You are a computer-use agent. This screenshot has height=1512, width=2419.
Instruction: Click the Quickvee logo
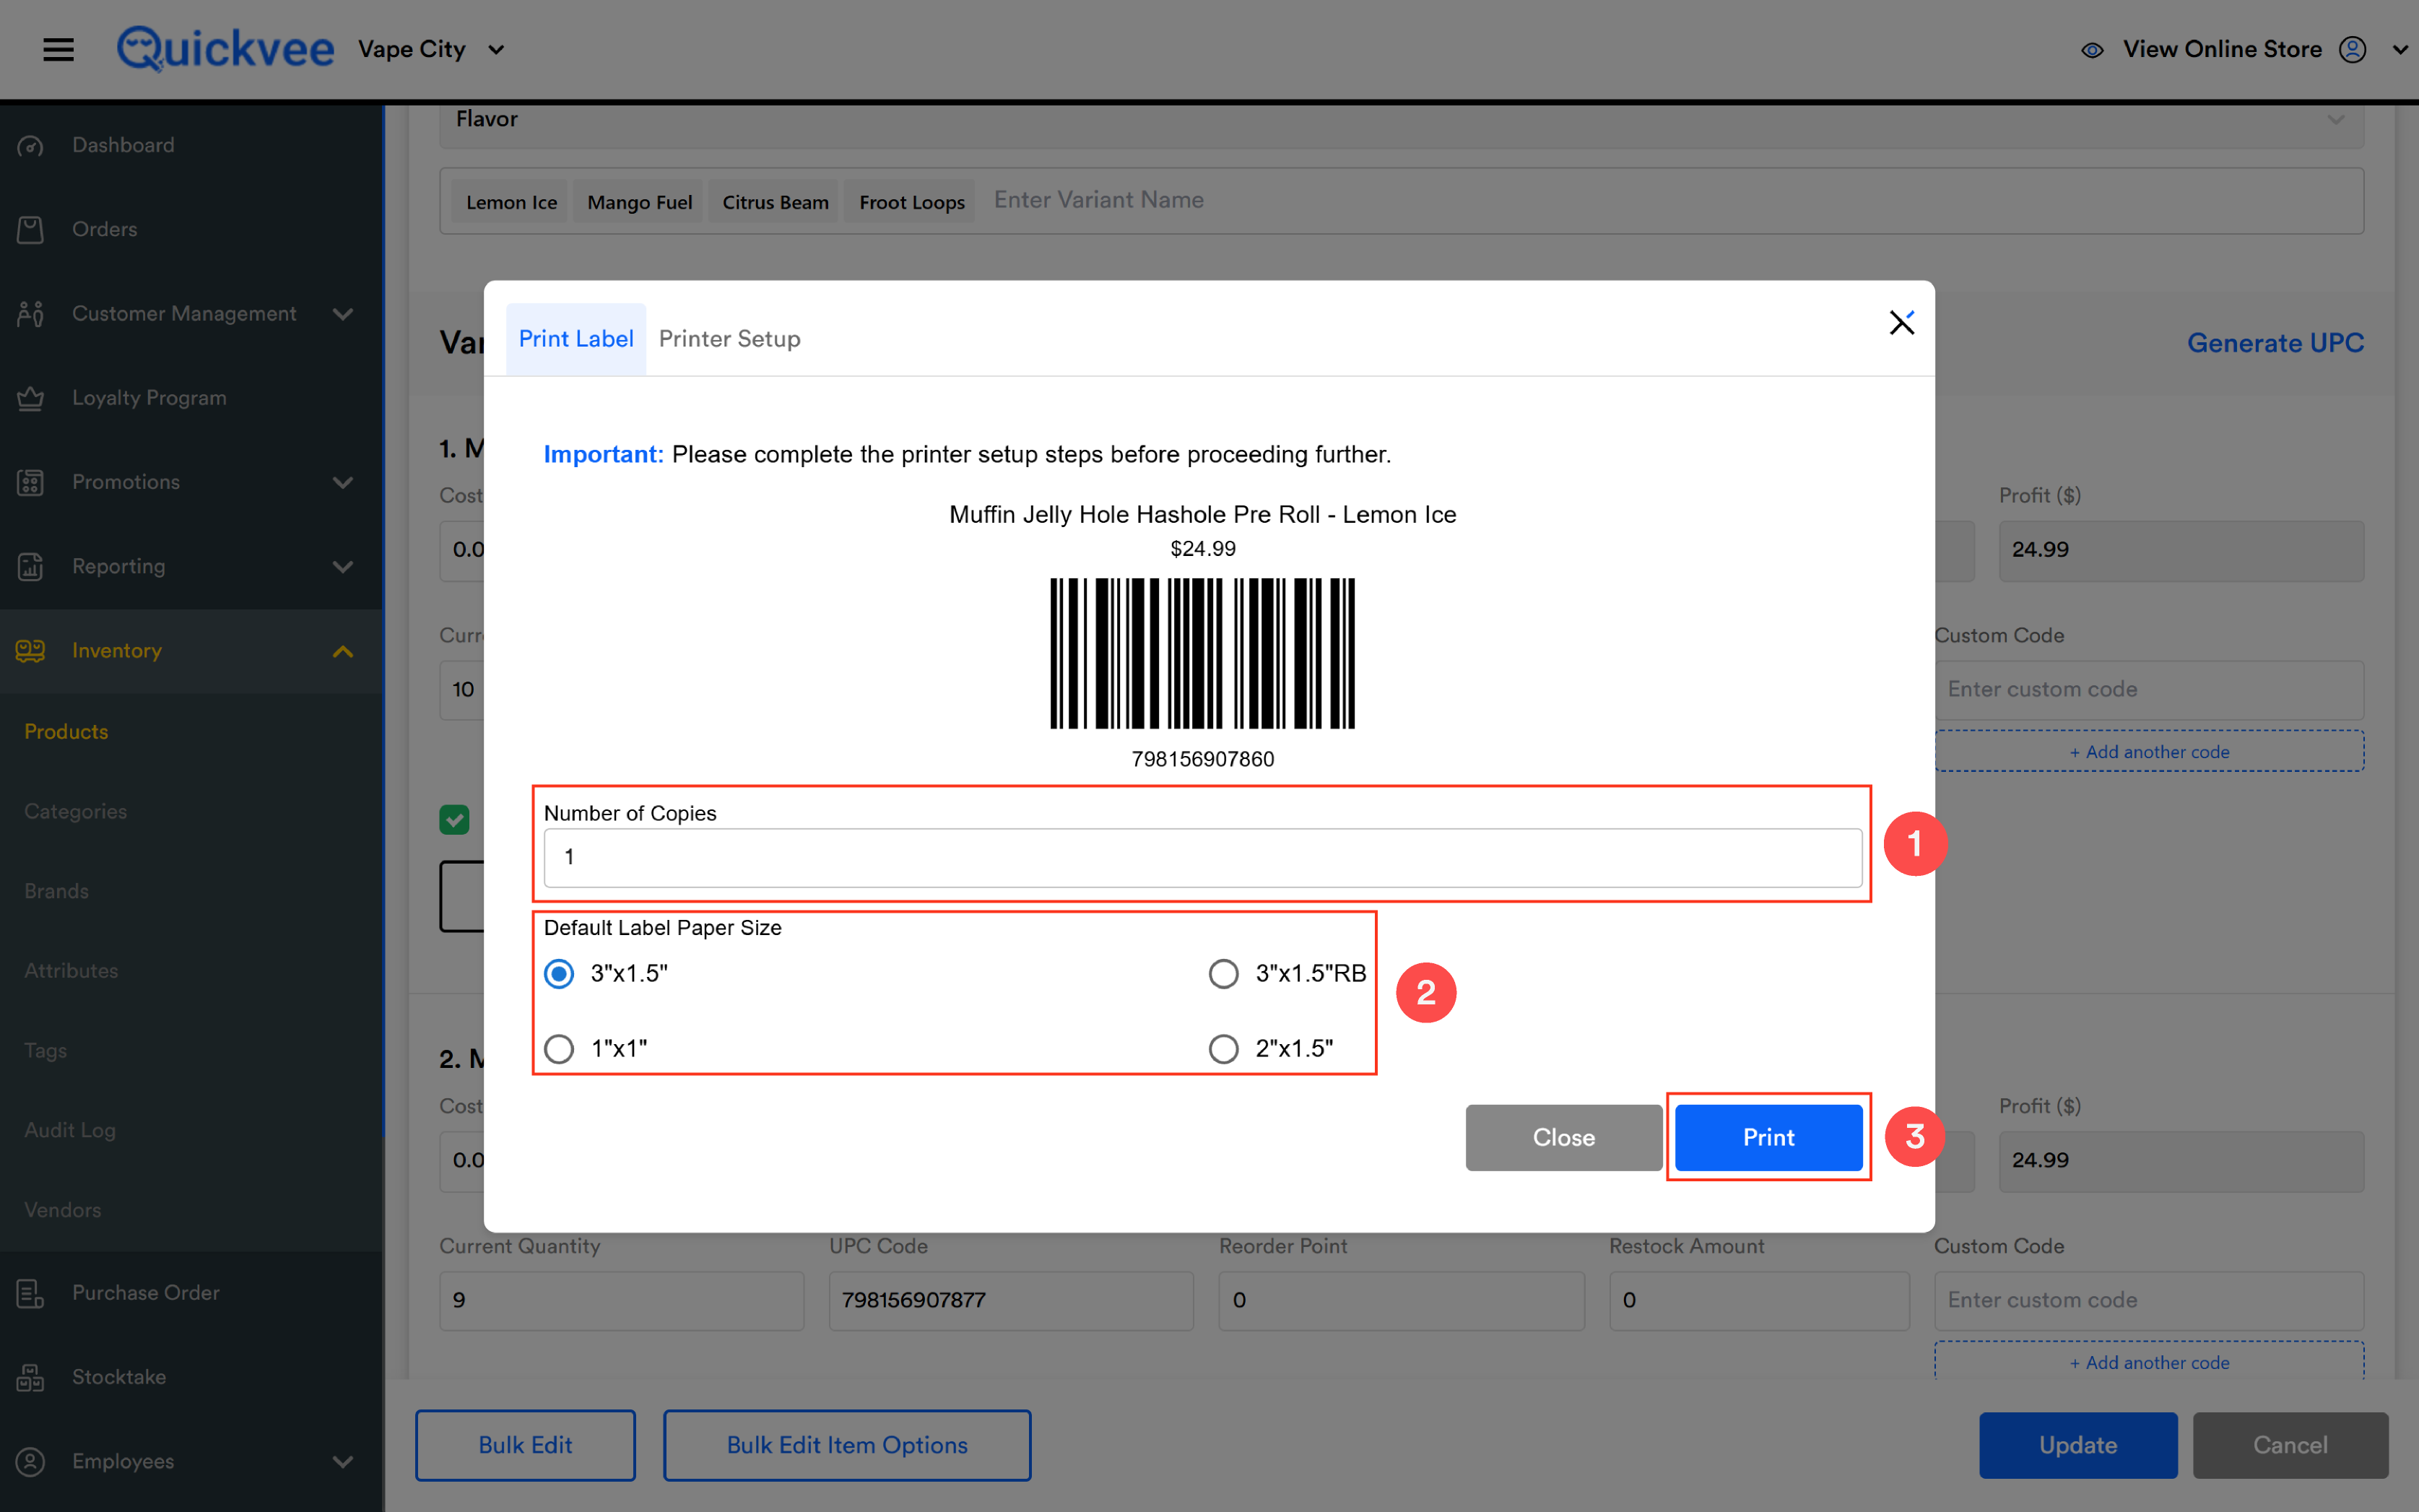tap(225, 48)
